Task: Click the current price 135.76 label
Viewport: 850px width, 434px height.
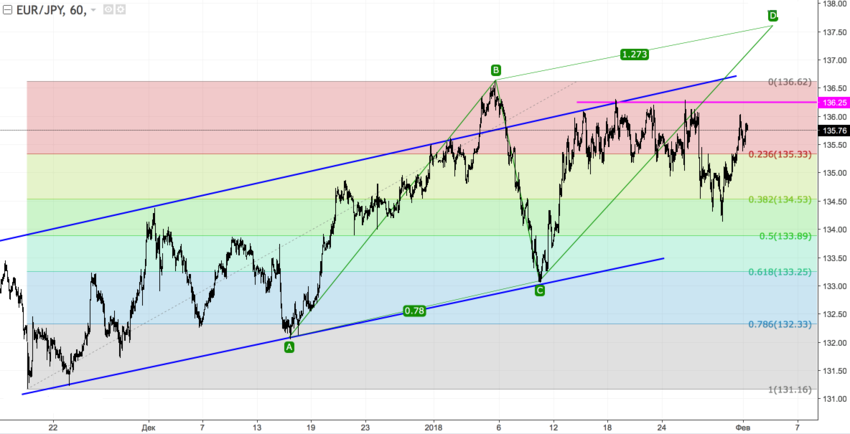Action: pyautogui.click(x=833, y=130)
